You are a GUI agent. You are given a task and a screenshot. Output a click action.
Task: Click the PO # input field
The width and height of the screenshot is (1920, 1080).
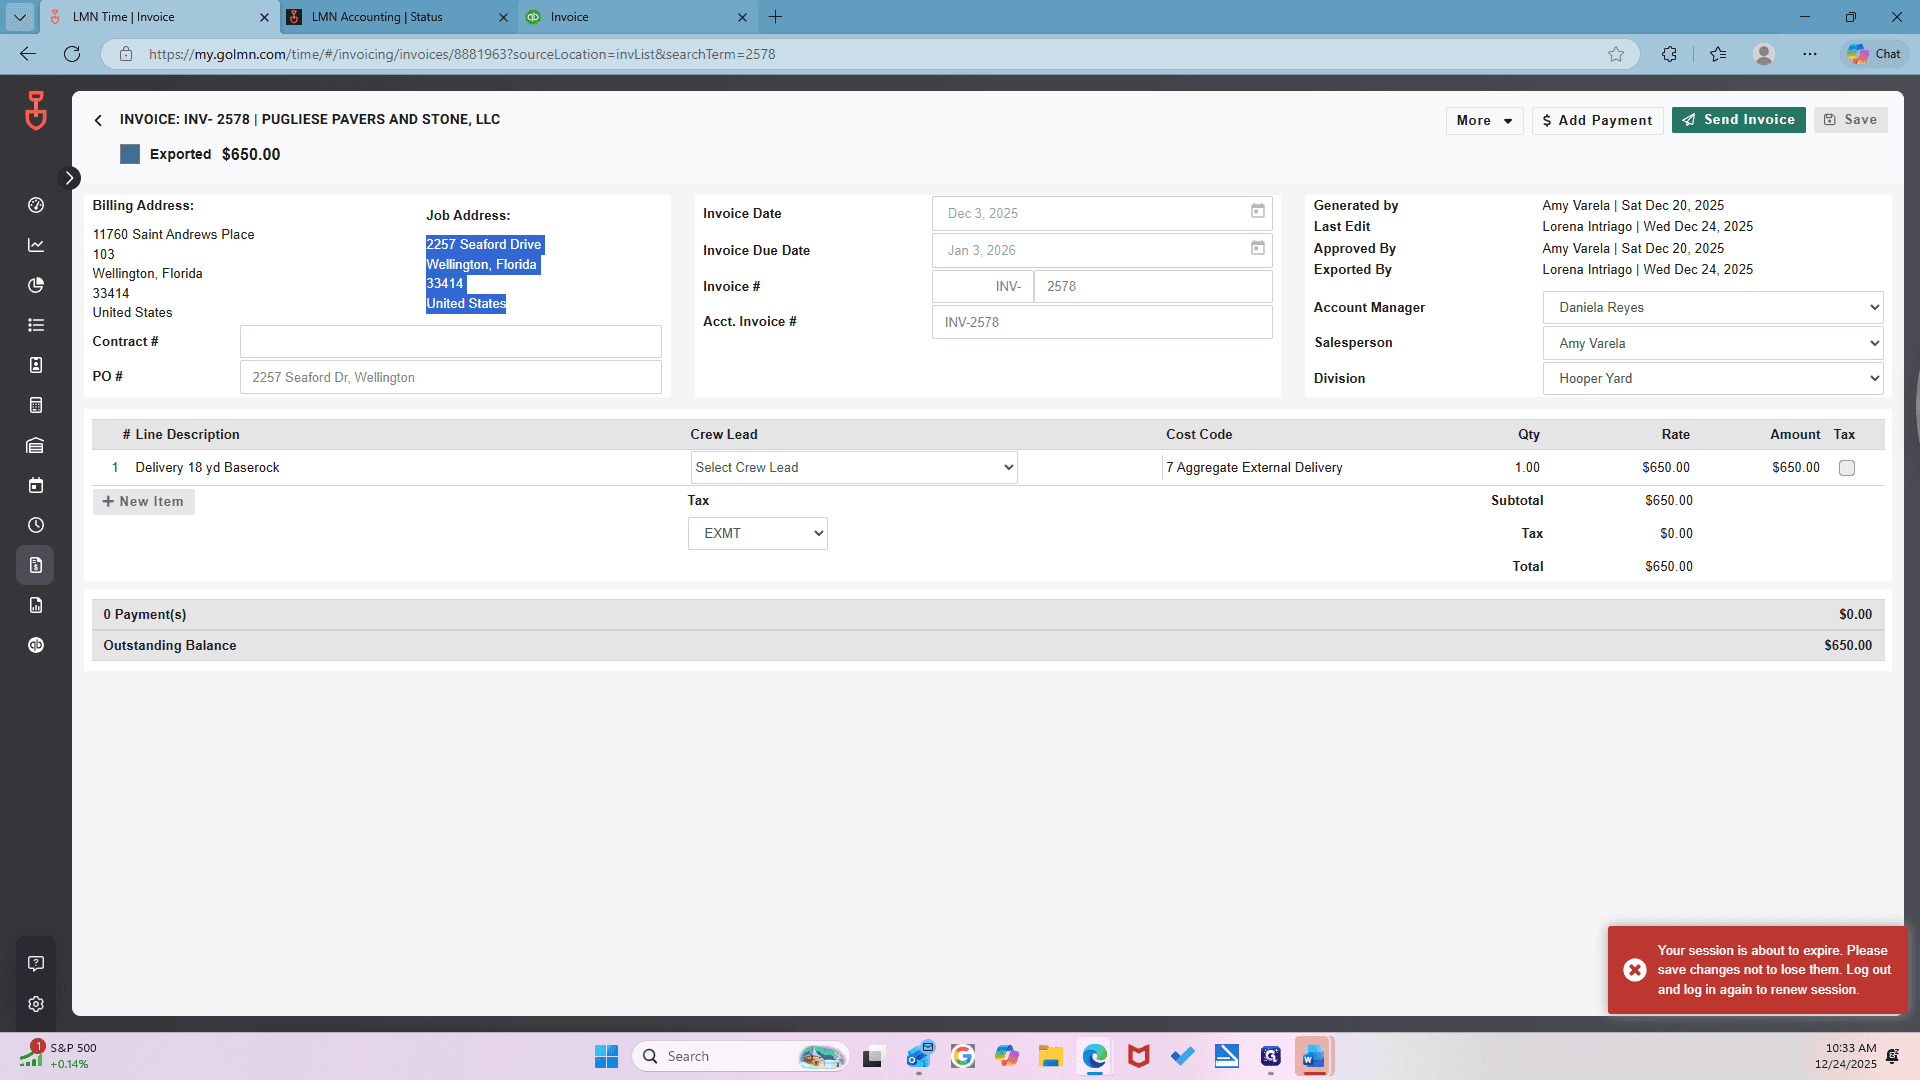point(450,377)
